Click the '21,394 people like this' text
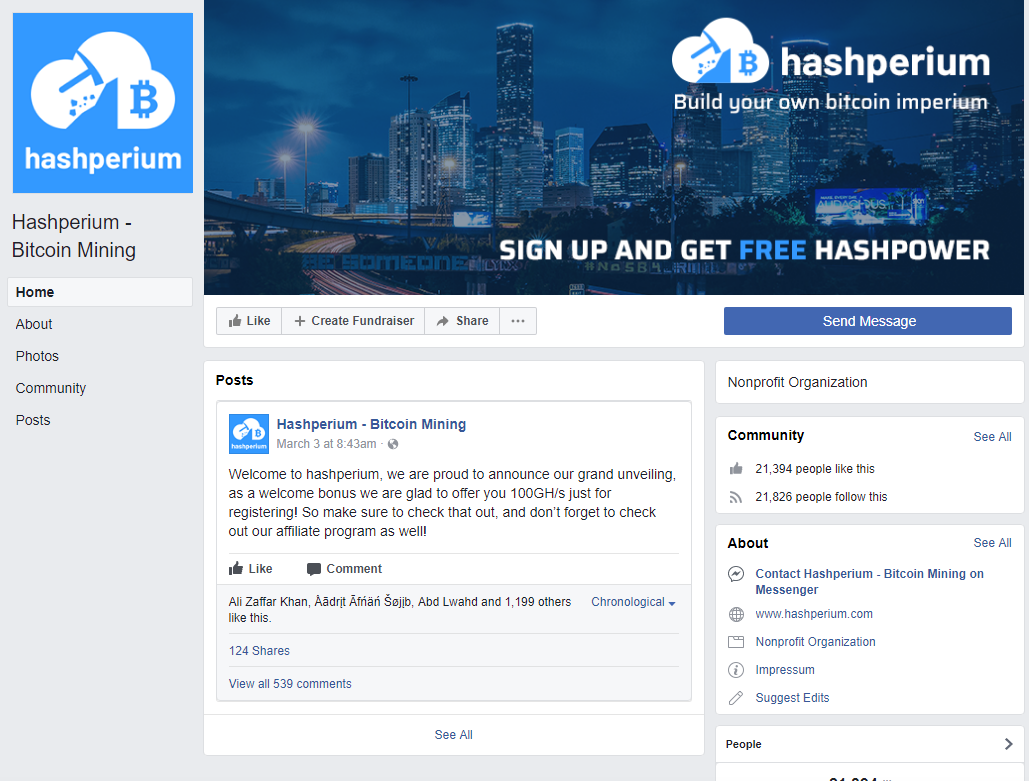 (x=814, y=469)
